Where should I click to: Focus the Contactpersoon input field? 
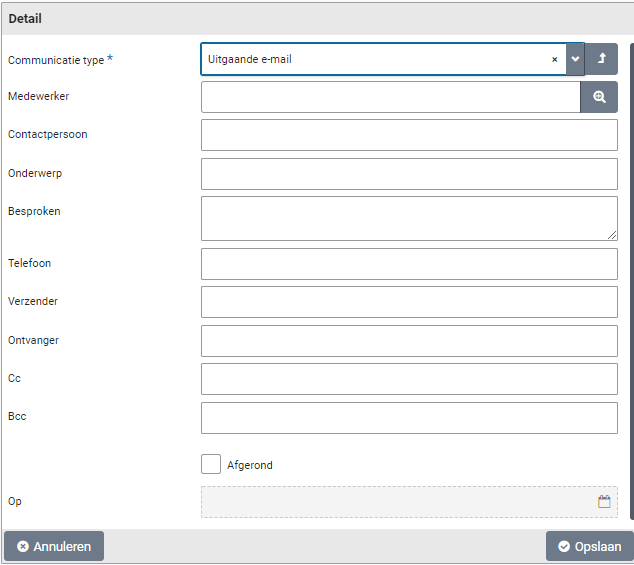(409, 135)
